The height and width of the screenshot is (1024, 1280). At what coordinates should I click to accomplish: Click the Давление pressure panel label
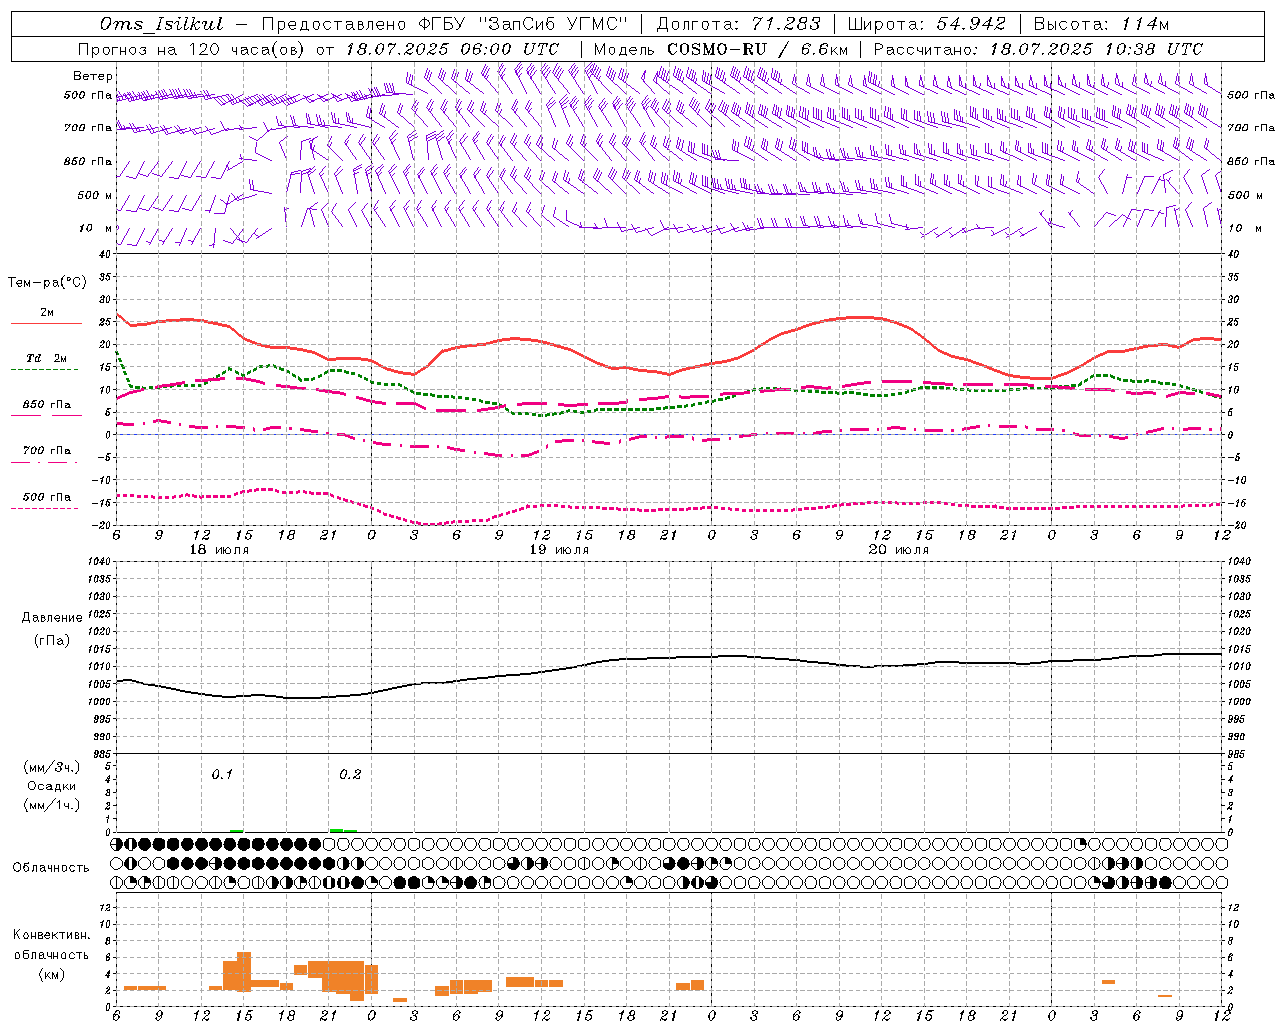tap(52, 618)
